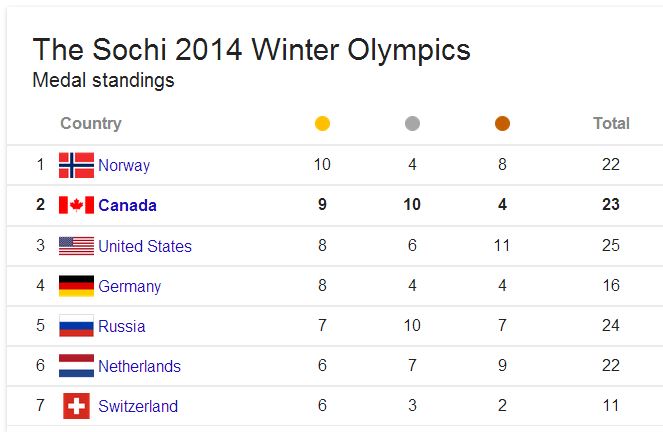The width and height of the screenshot is (663, 432).
Task: Click the Russia flag icon
Action: 76,326
